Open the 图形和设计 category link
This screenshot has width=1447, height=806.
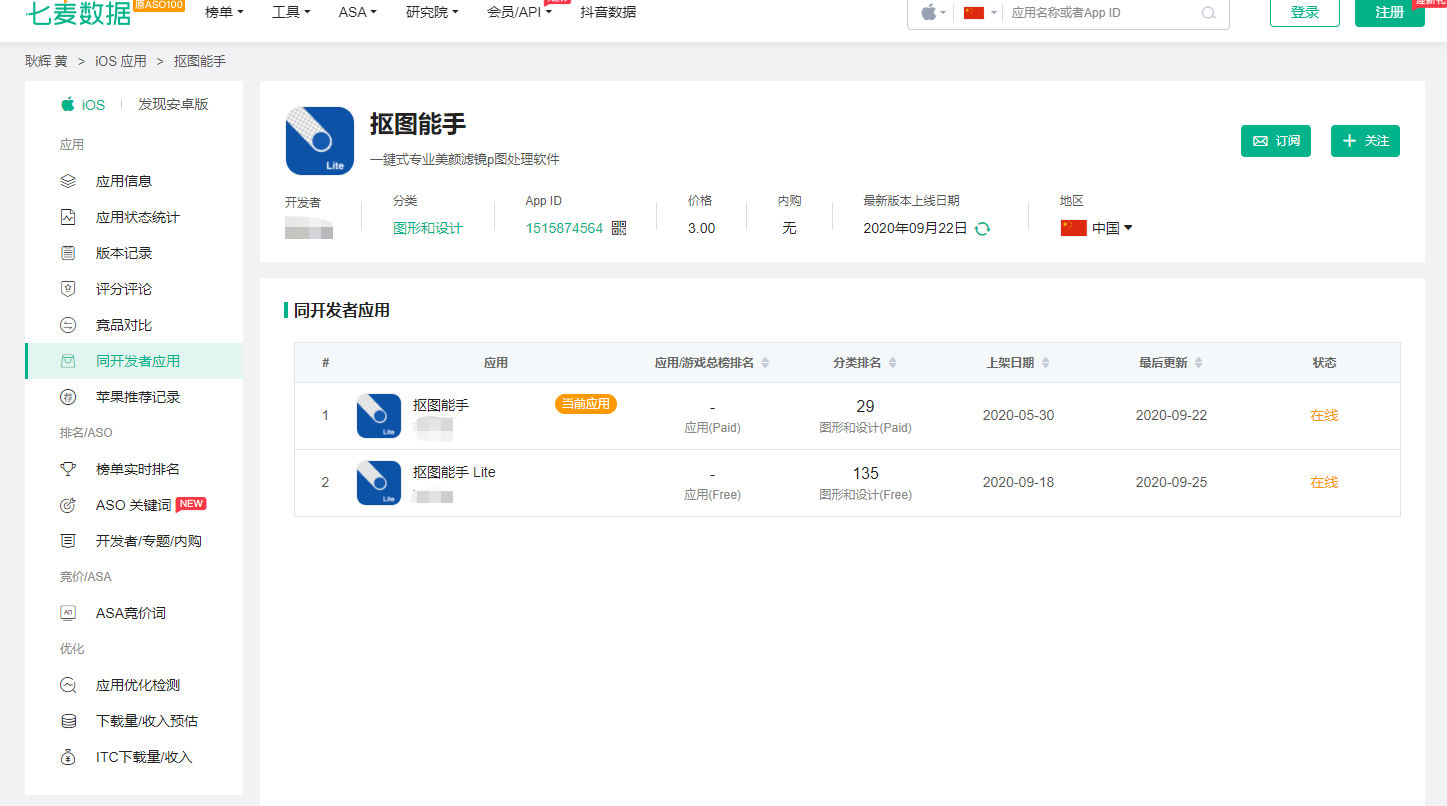click(428, 228)
